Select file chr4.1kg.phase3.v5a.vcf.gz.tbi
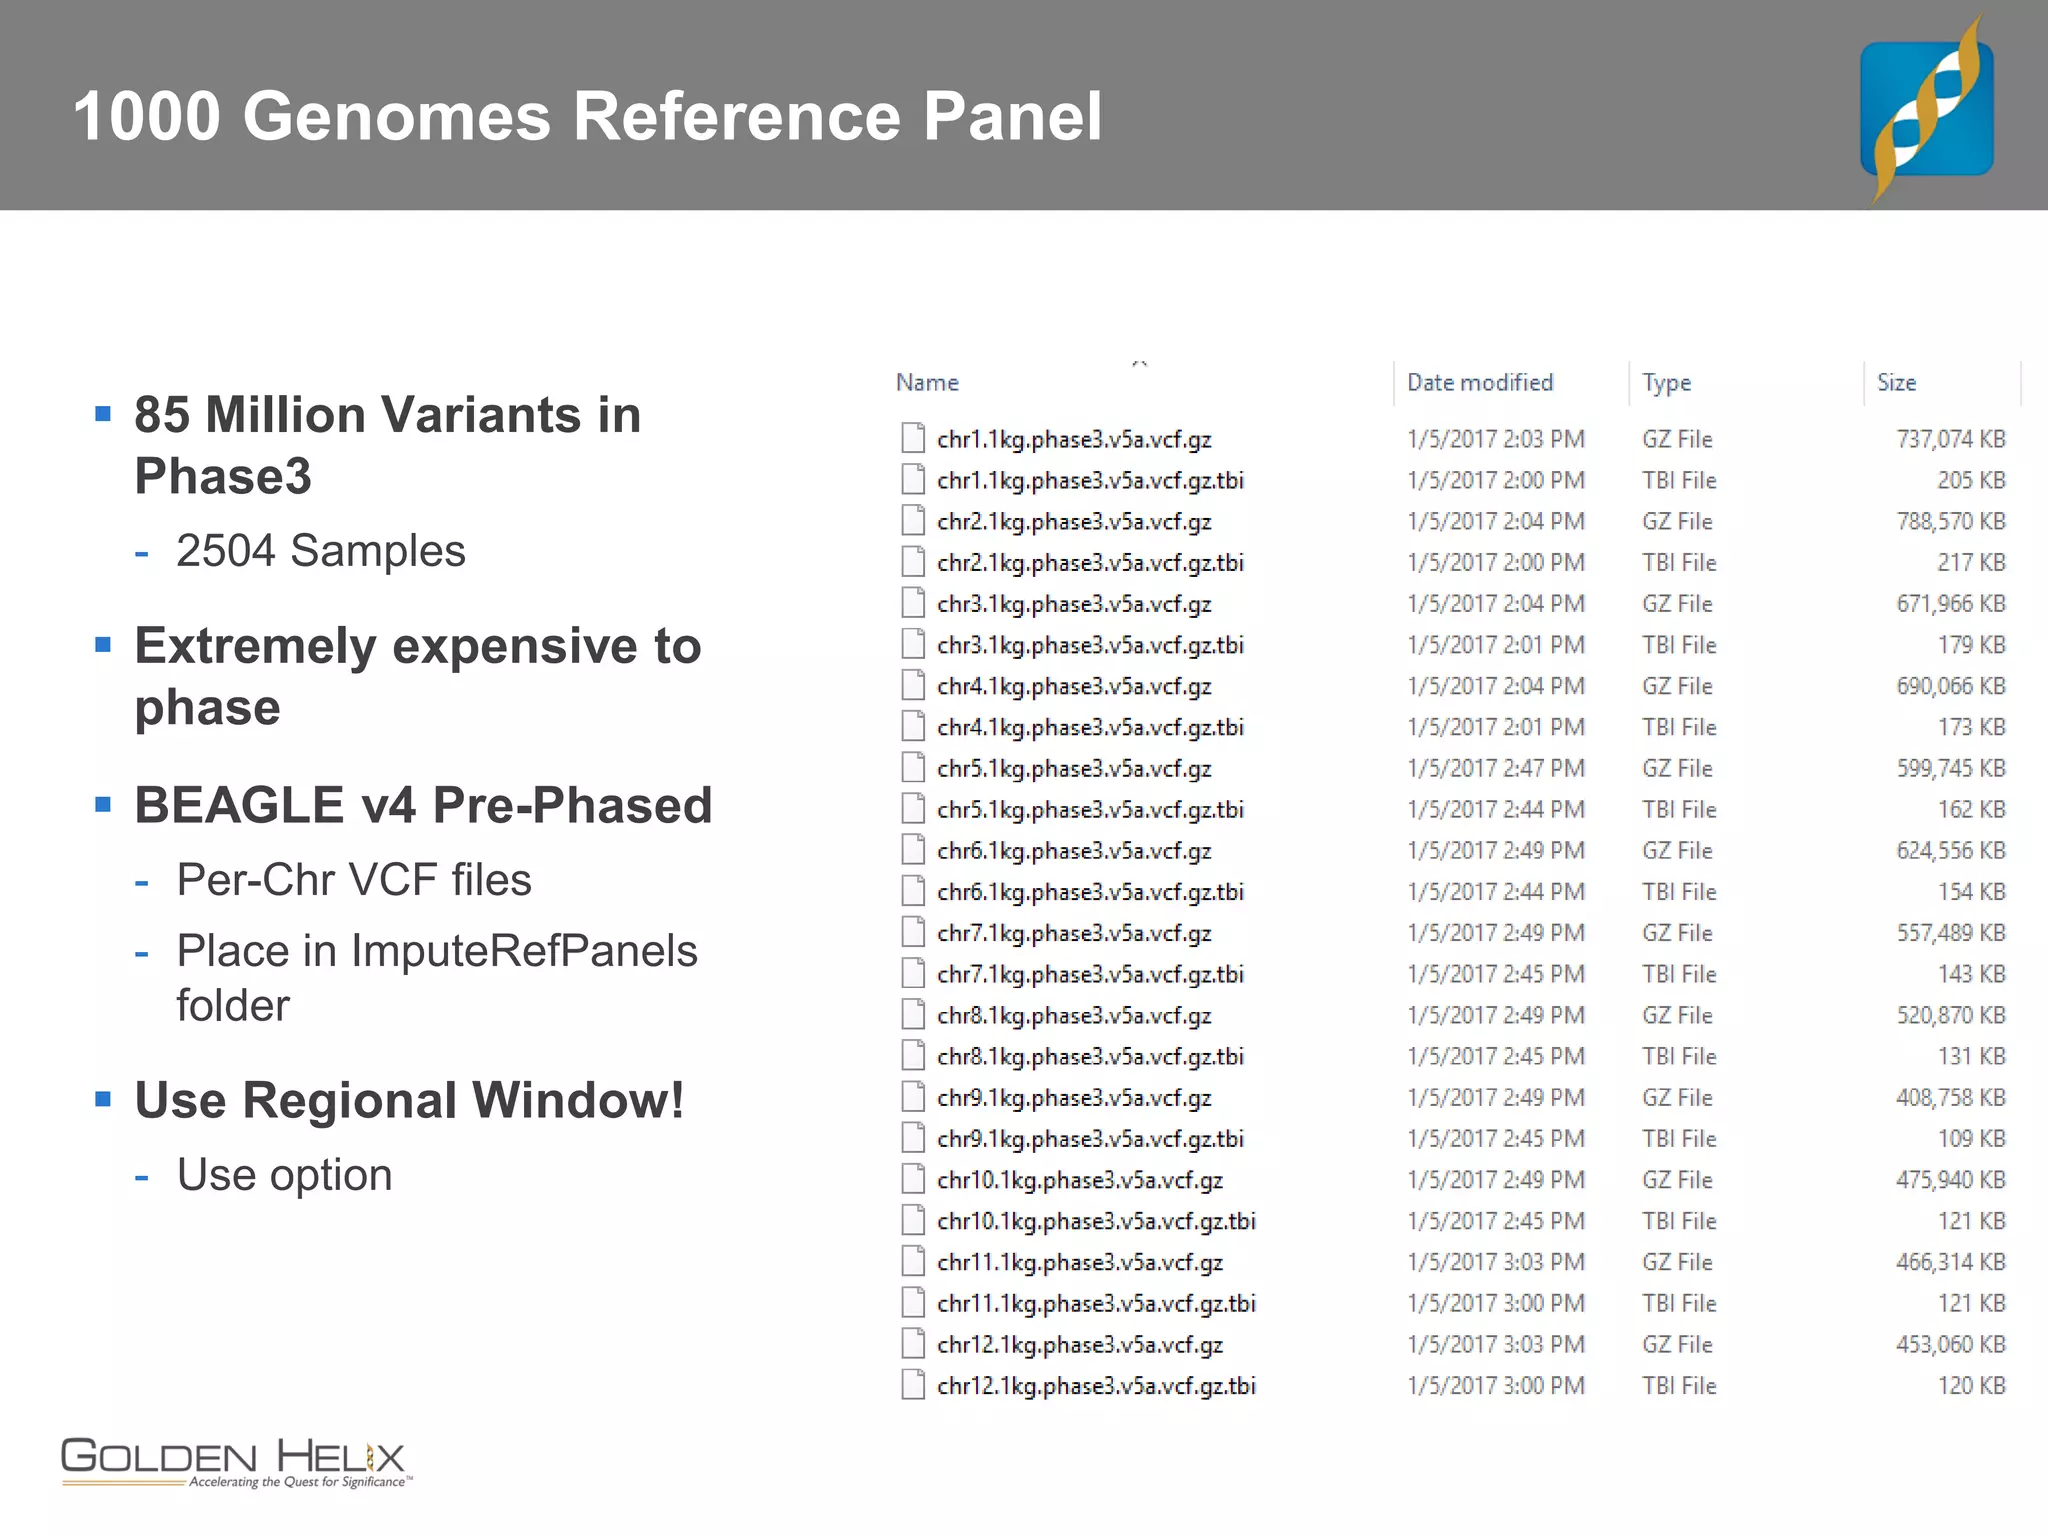 pos(1090,727)
